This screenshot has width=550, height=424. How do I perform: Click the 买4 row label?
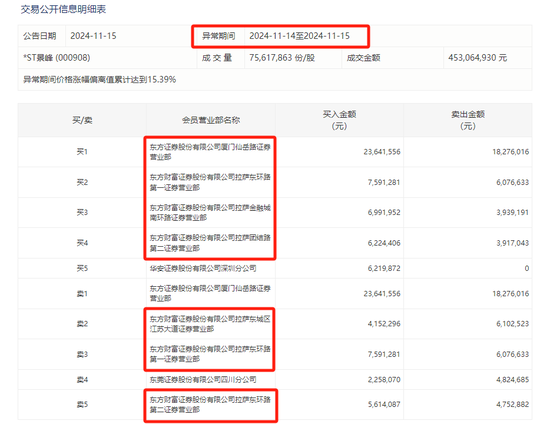click(82, 243)
